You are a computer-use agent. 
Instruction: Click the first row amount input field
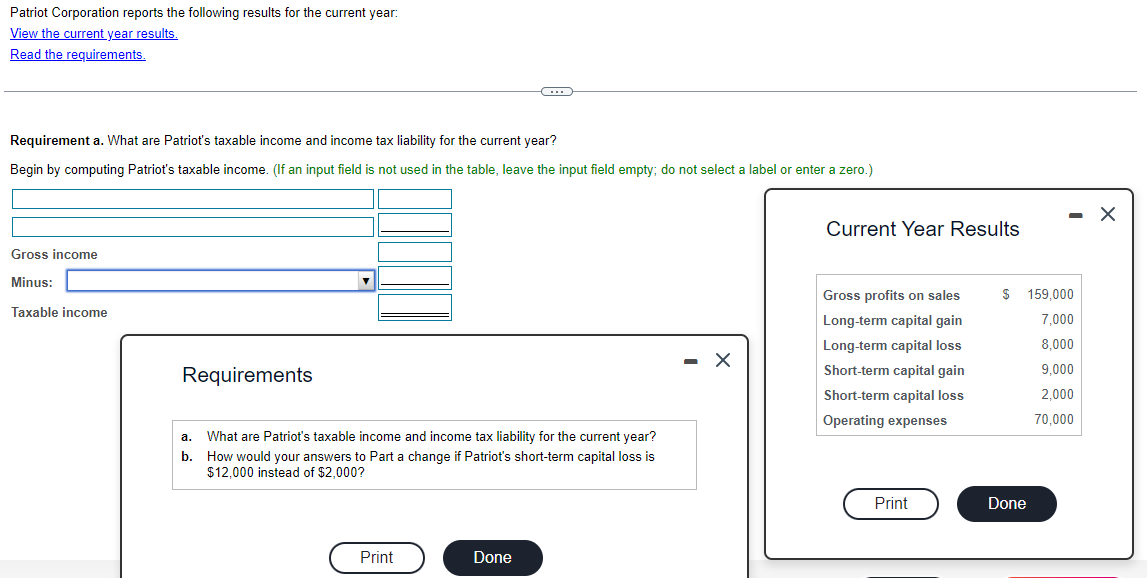[x=415, y=199]
